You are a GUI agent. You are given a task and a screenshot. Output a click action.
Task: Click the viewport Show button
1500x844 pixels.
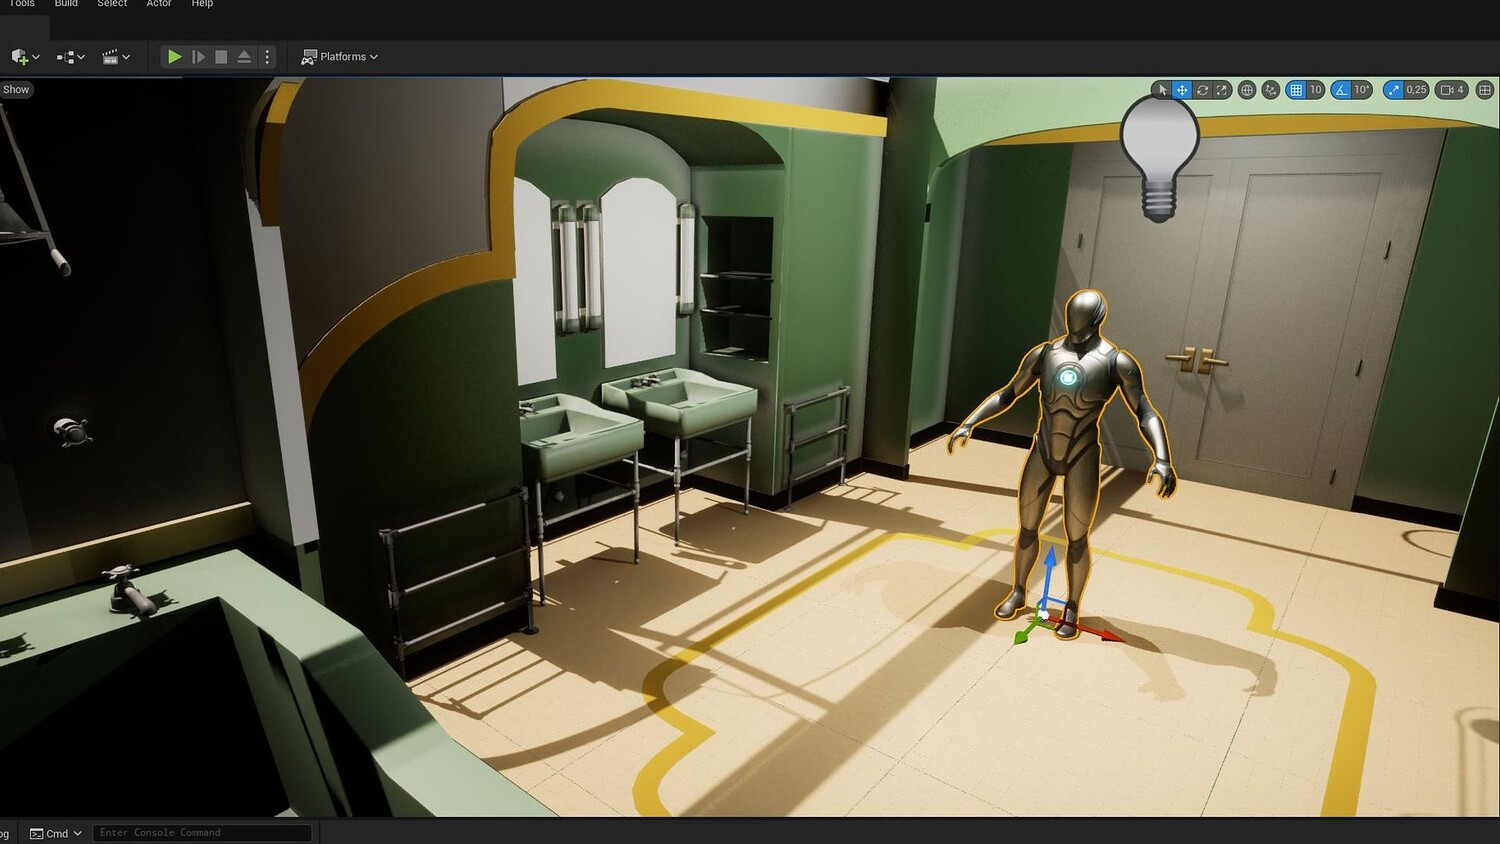click(x=16, y=90)
